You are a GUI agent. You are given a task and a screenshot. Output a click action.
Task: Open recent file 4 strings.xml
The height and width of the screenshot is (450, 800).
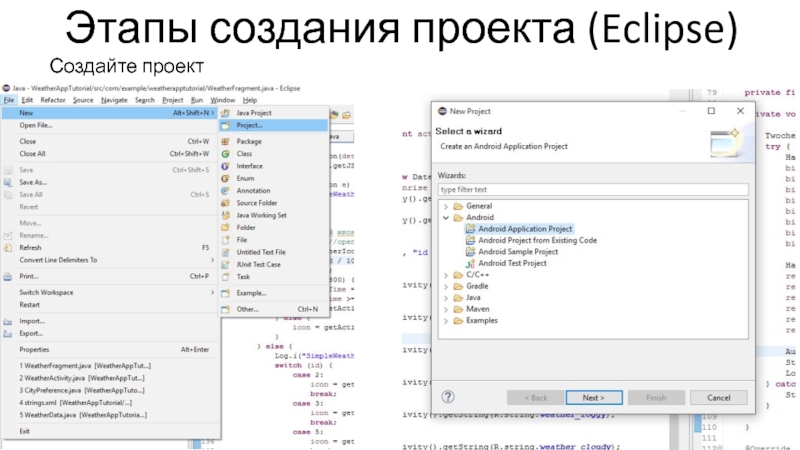click(112, 403)
